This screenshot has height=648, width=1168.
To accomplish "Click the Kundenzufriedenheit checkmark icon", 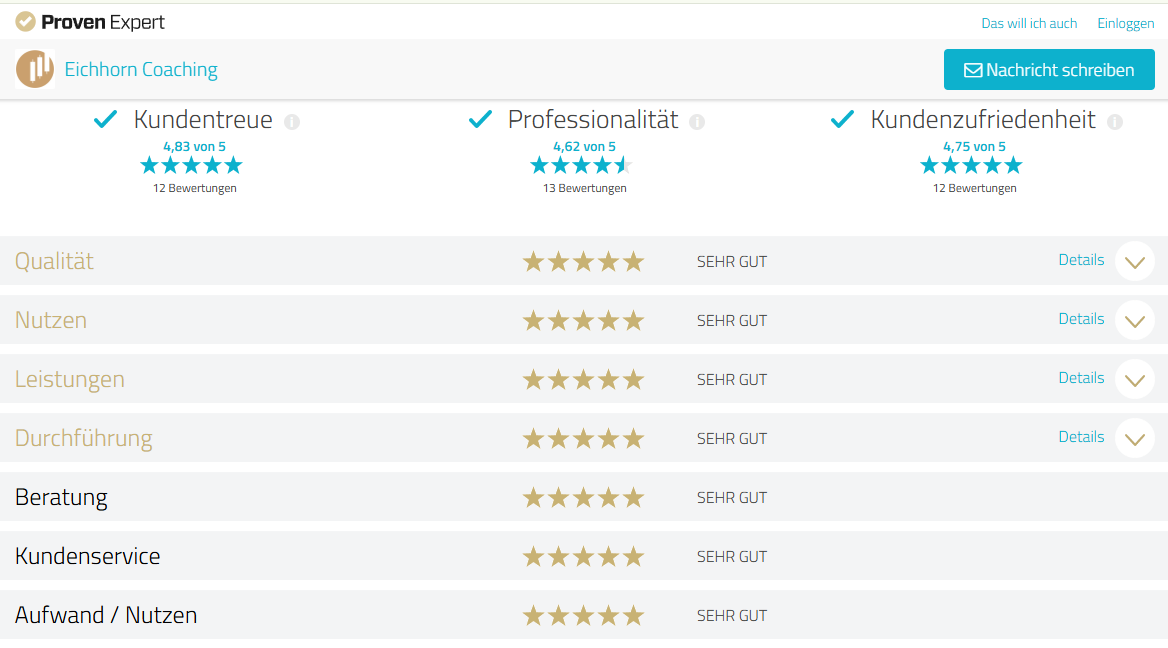I will (x=842, y=120).
